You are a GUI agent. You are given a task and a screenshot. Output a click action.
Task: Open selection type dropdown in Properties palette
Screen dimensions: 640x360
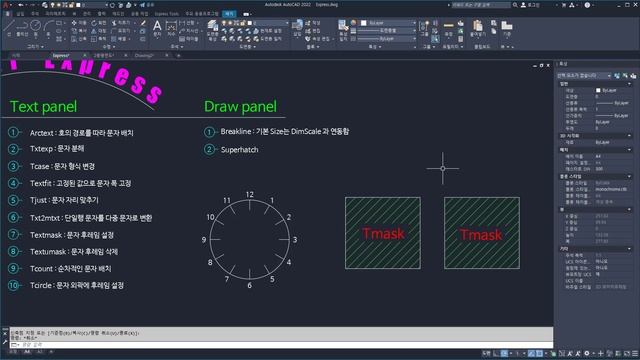584,76
